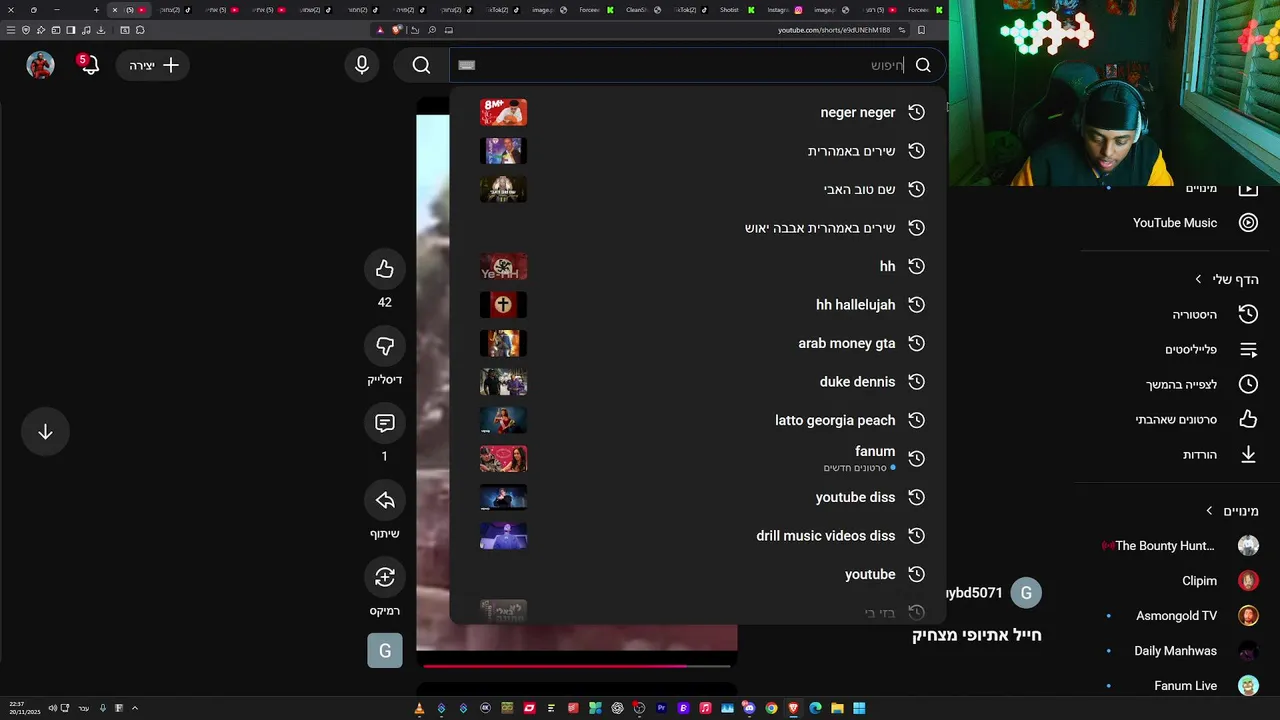The height and width of the screenshot is (720, 1280).
Task: Show hidden system tray icons chevron
Action: (x=134, y=708)
